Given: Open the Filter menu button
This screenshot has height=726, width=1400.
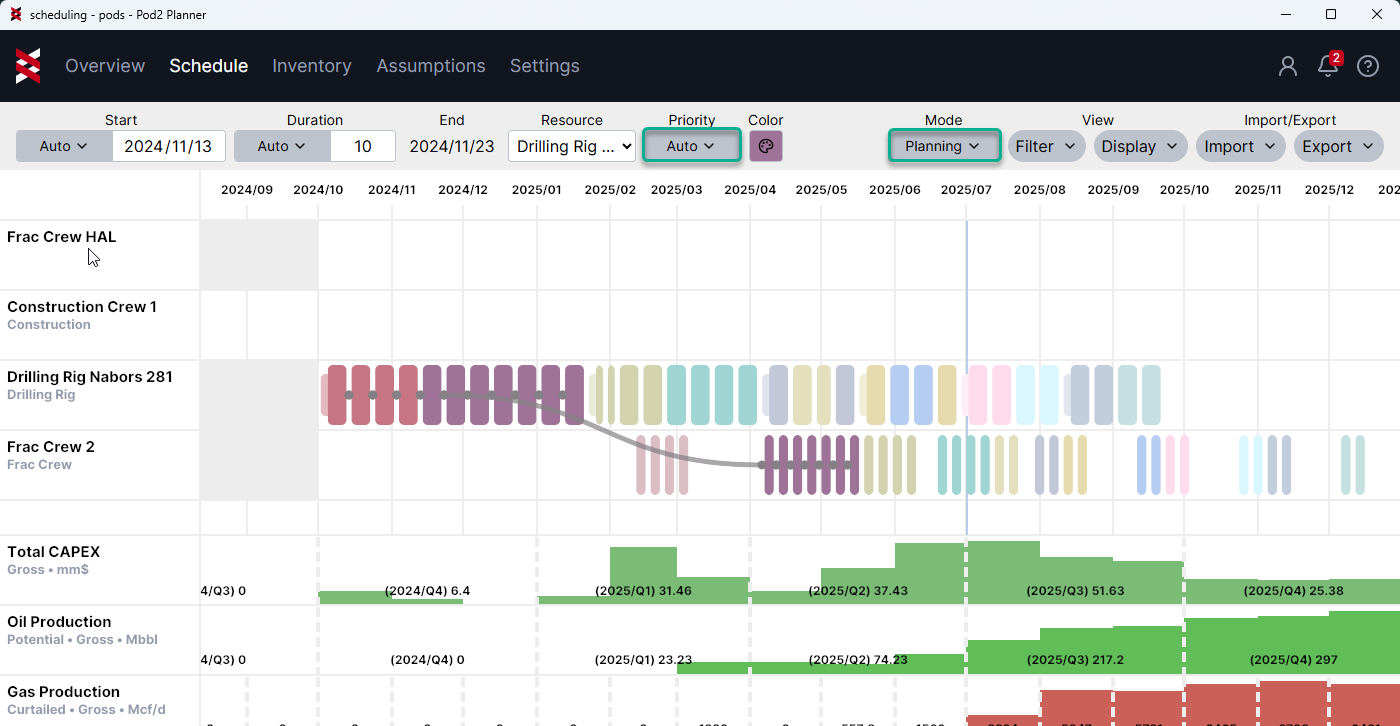Looking at the screenshot, I should click(1045, 146).
